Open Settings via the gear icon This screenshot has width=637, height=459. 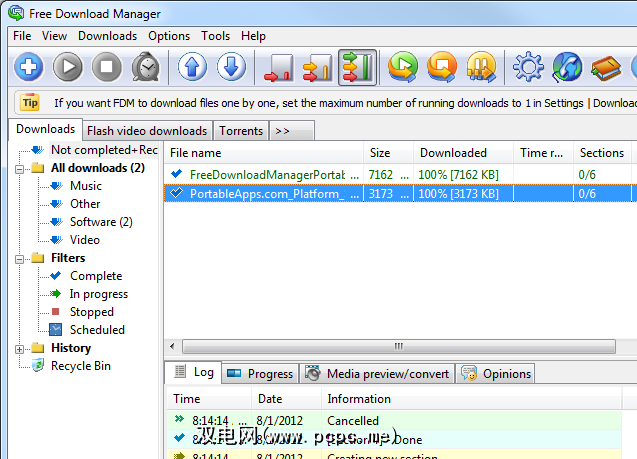(x=528, y=67)
